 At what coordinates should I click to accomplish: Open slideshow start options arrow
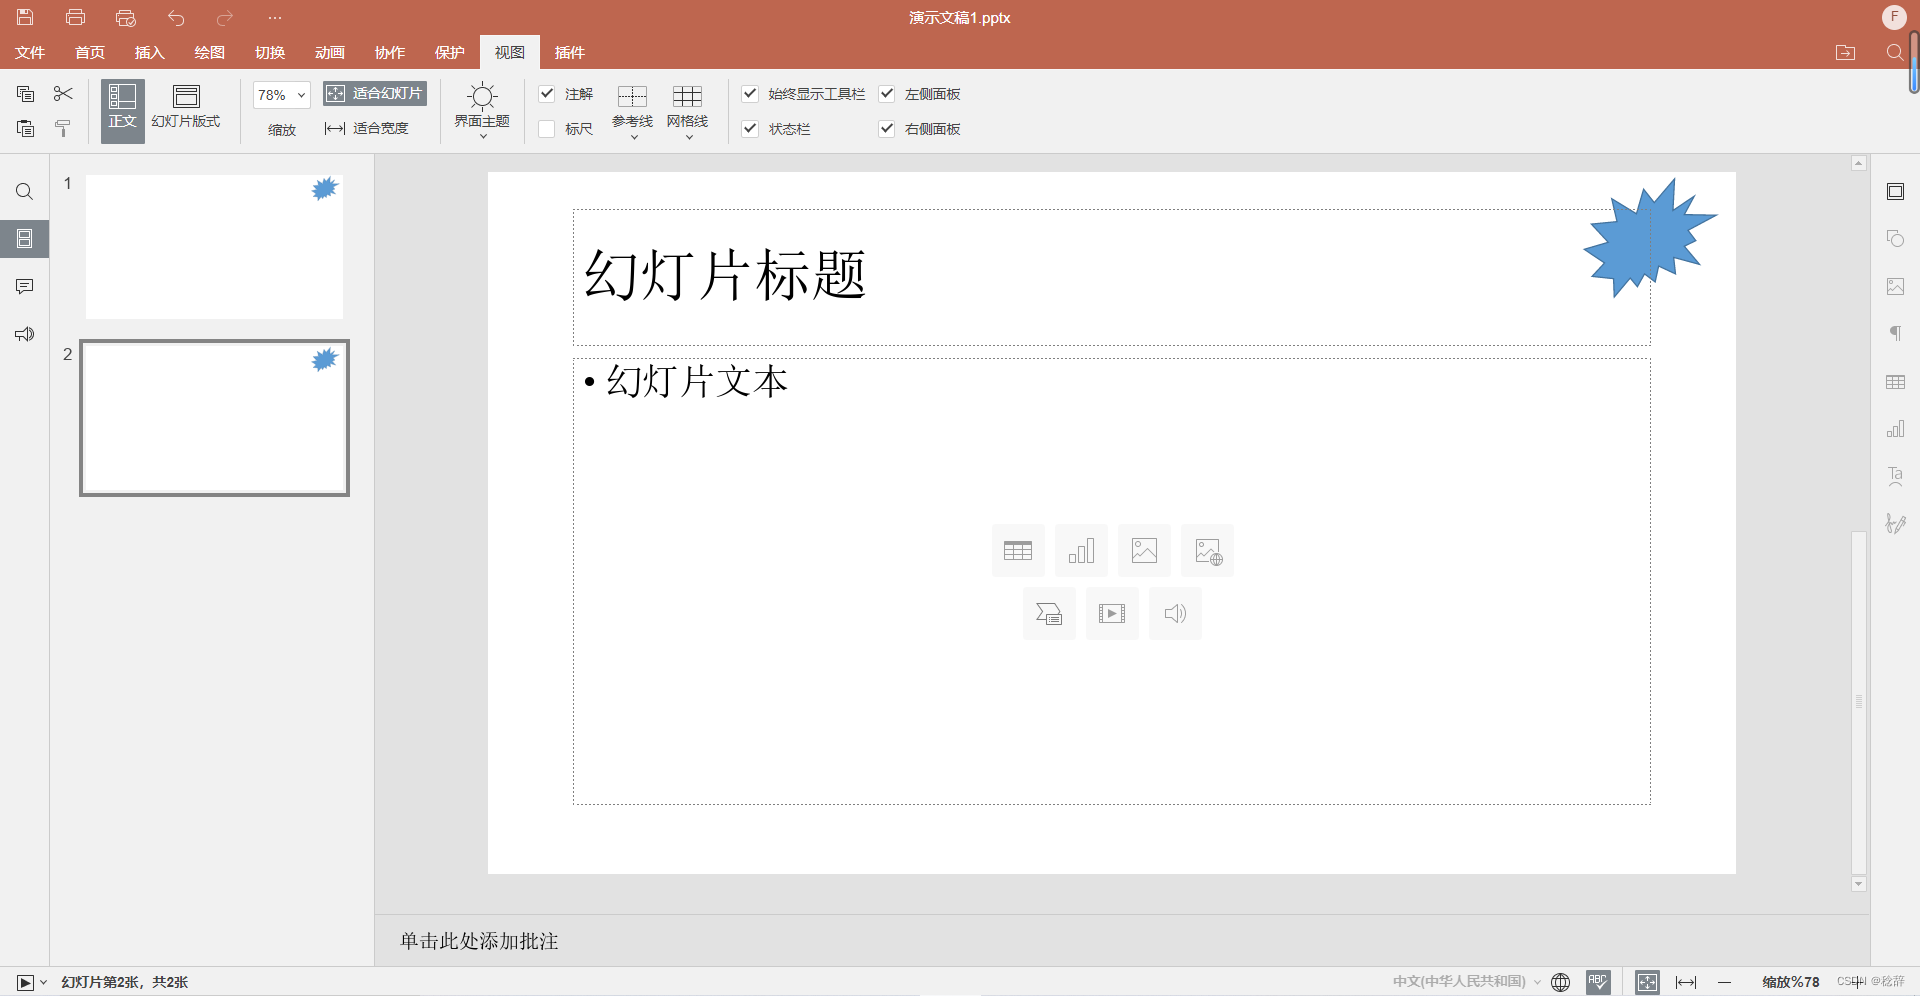point(43,983)
